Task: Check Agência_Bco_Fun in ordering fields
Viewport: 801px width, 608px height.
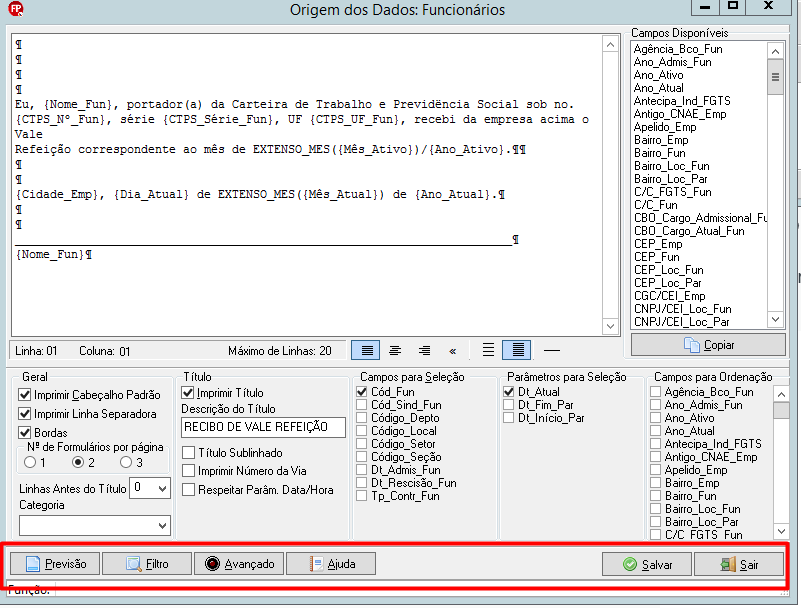Action: coord(655,392)
